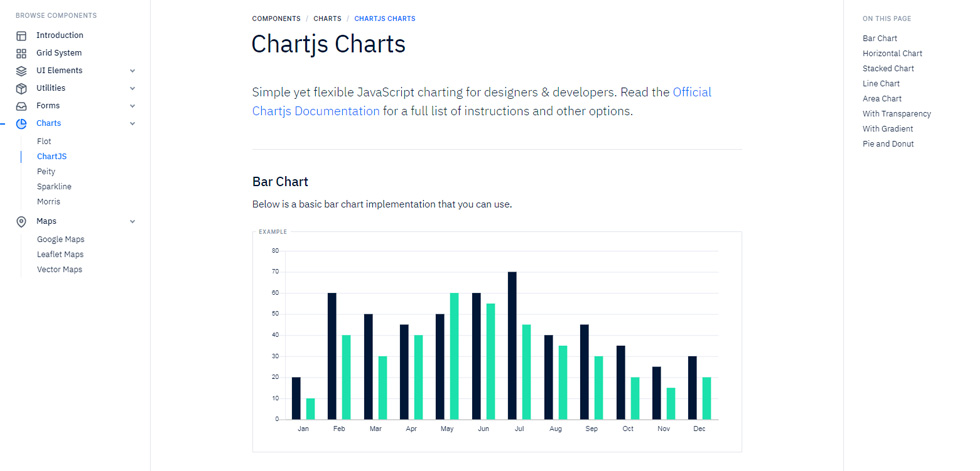980x471 pixels.
Task: Click the Chartjs Charts page title
Action: tap(328, 44)
